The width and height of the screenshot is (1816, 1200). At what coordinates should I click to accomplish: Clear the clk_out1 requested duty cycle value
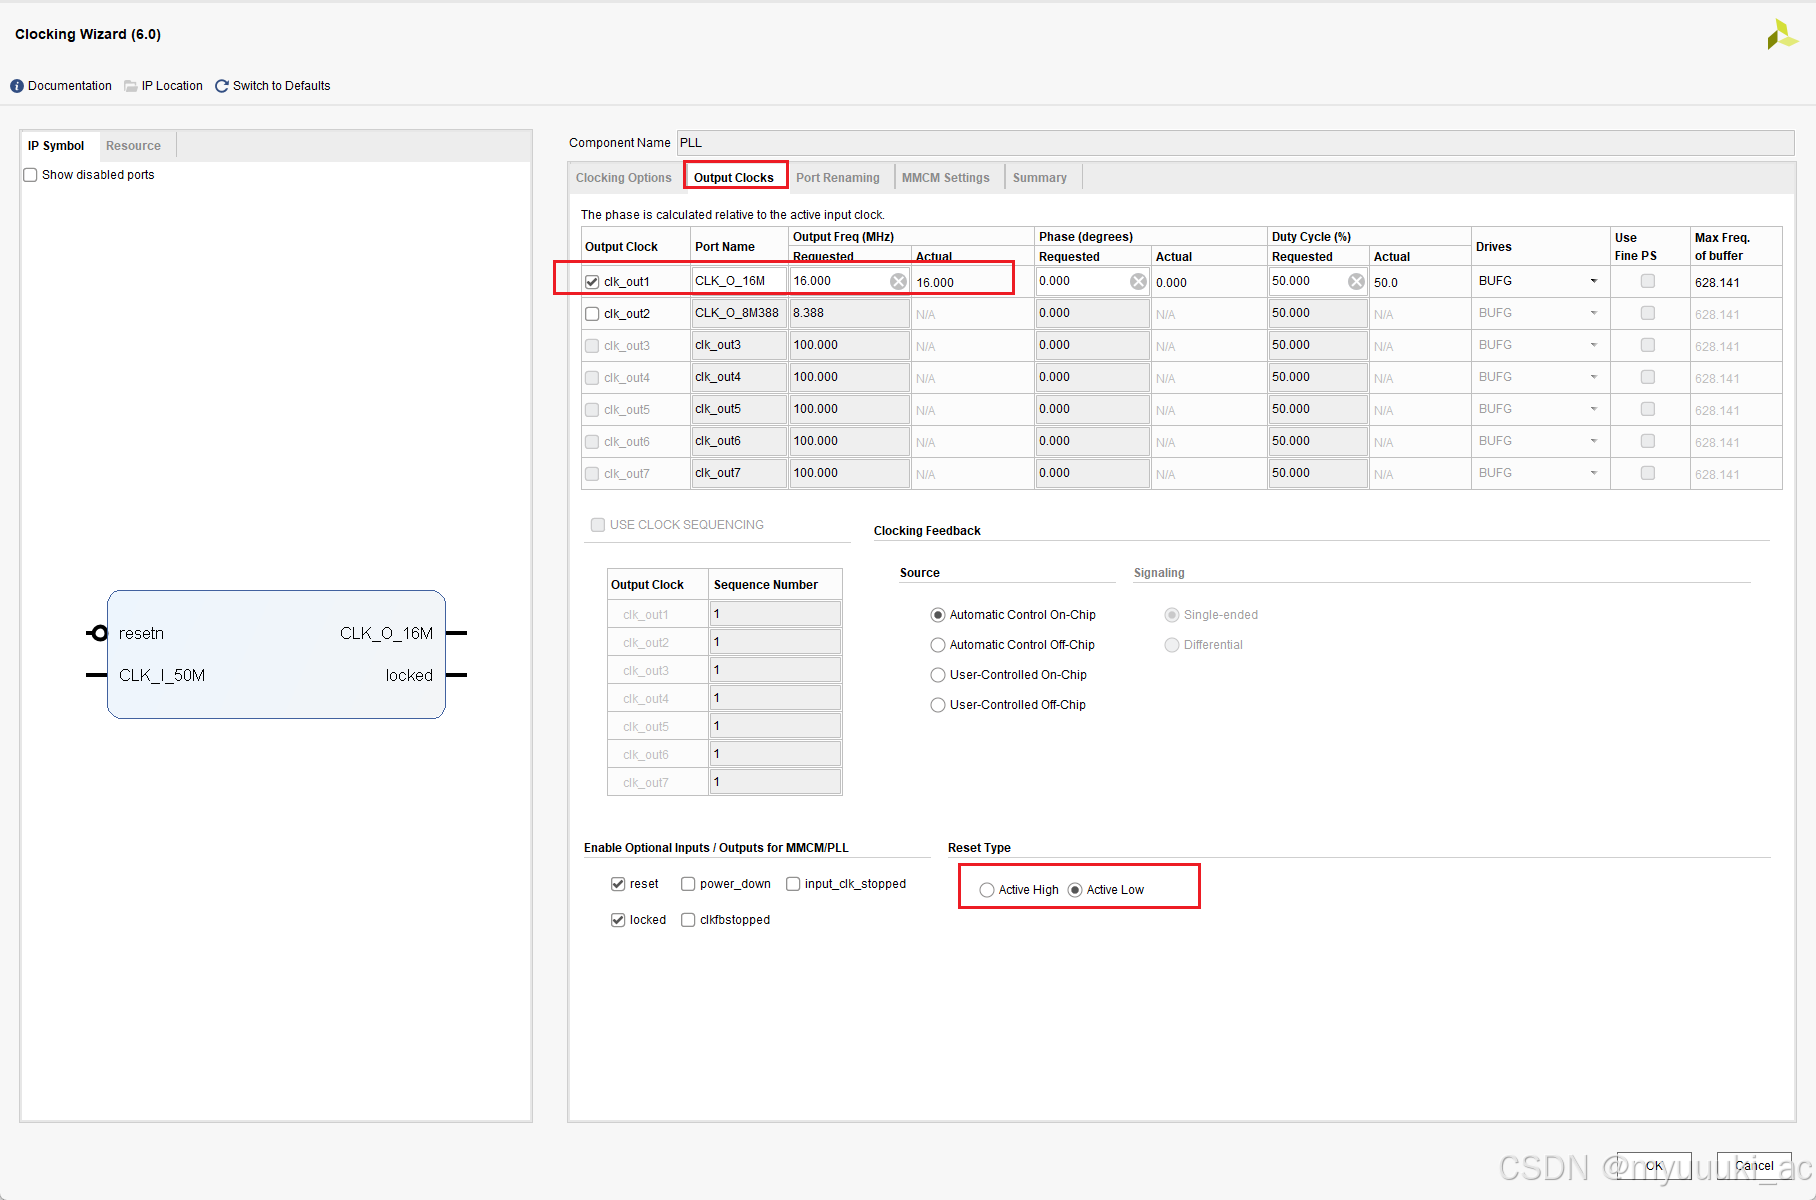tap(1356, 282)
